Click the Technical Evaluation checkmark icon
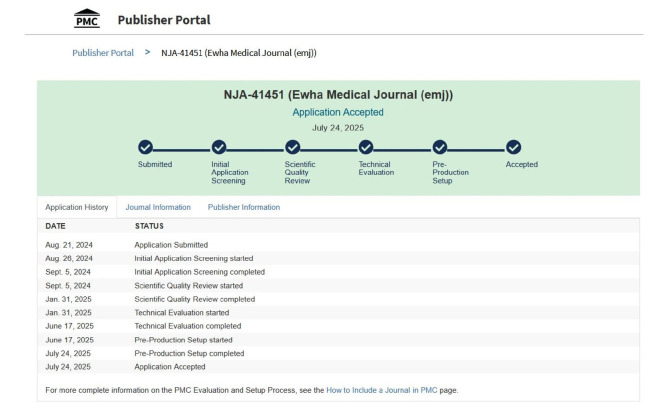Image resolution: width=652 pixels, height=409 pixels. 366,147
